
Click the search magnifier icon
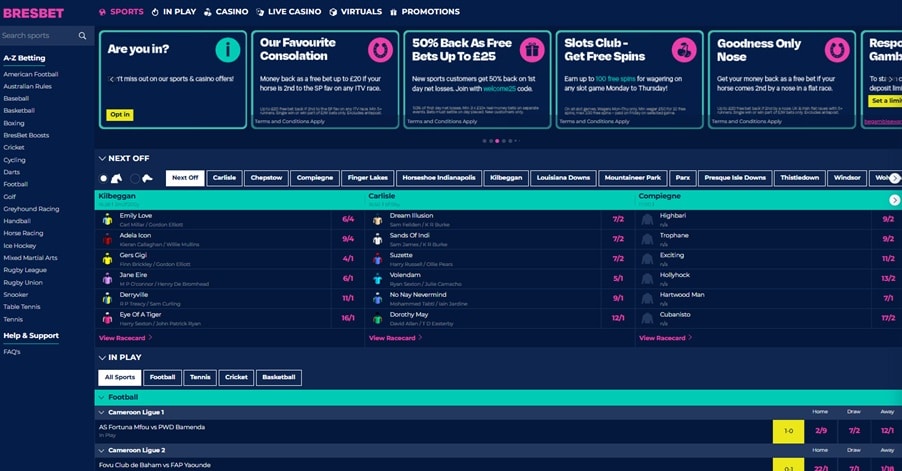pyautogui.click(x=82, y=36)
